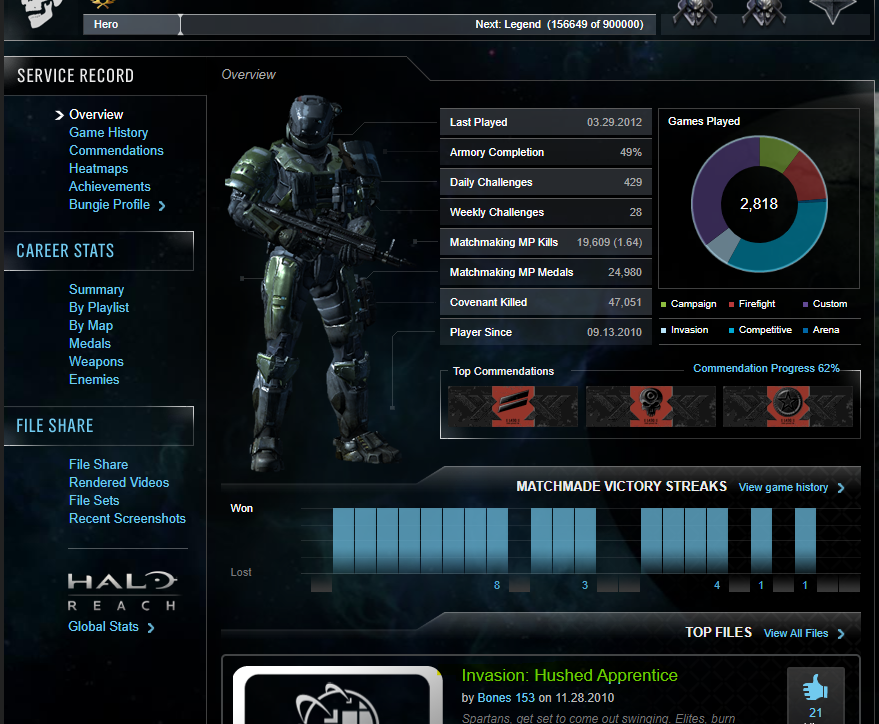This screenshot has width=879, height=724.
Task: Click the Spartan armor model
Action: (x=317, y=283)
